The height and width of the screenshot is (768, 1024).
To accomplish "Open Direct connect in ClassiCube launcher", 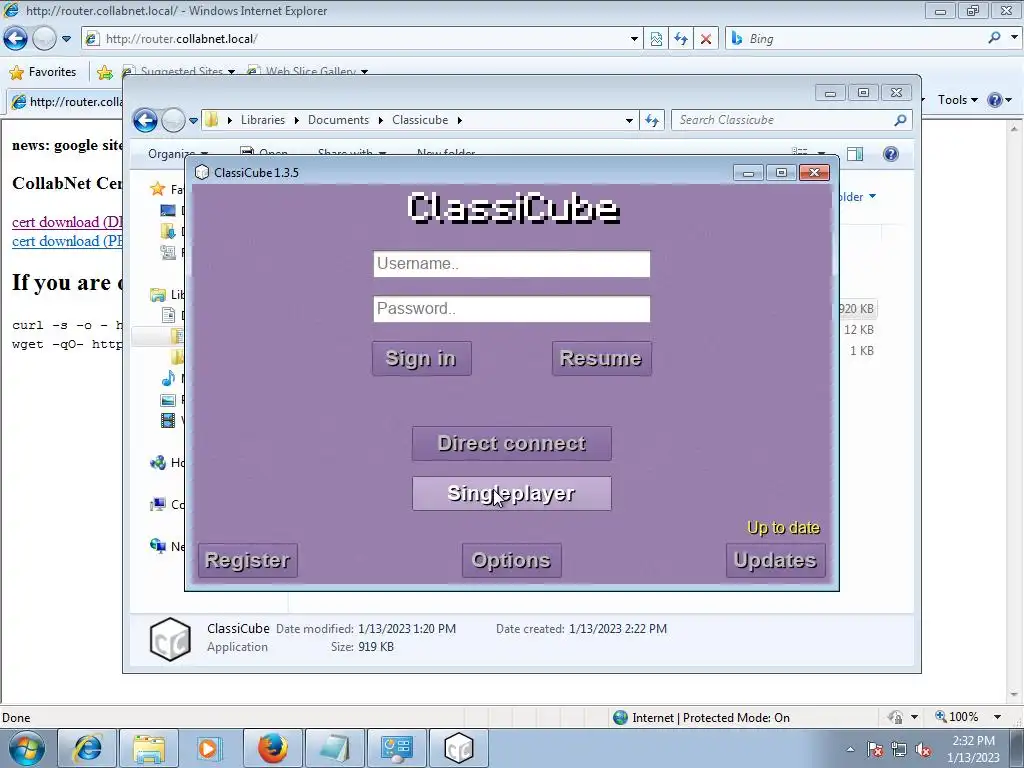I will 511,443.
